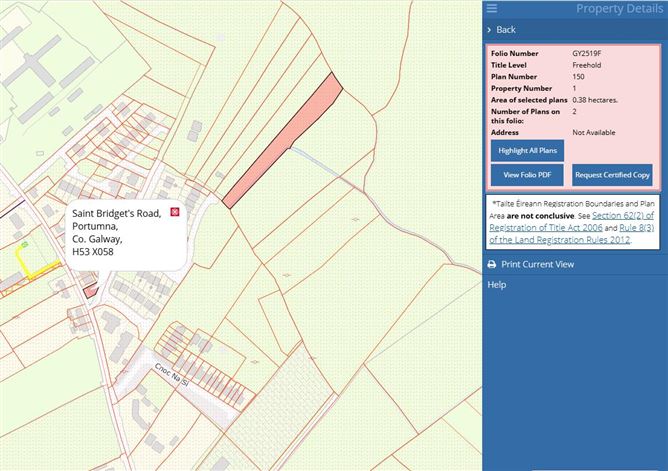Click the 'Area of selected plans' label
This screenshot has width=668, height=471.
(x=529, y=100)
